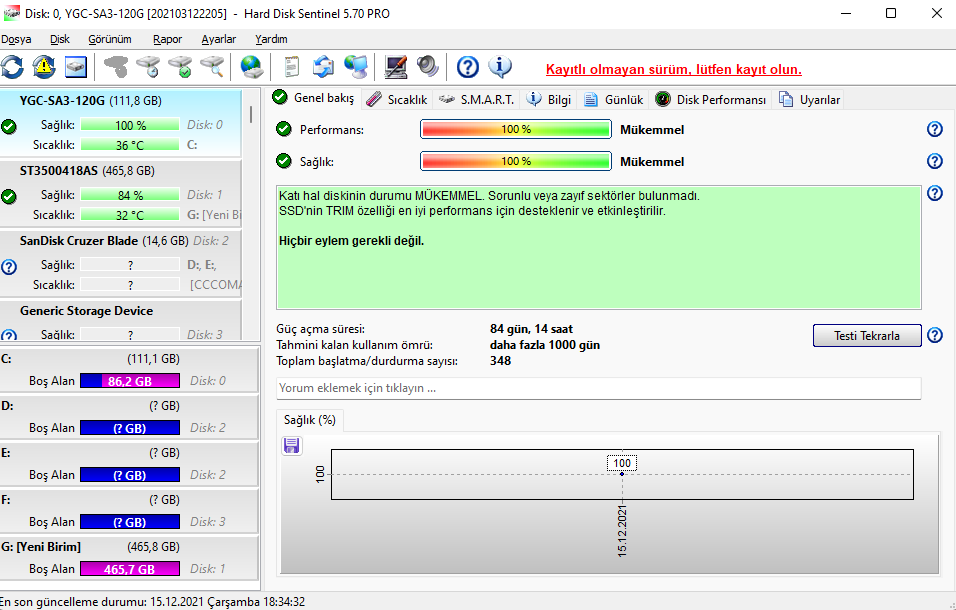
Task: Select the E: partition label
Action: pyautogui.click(x=6, y=453)
